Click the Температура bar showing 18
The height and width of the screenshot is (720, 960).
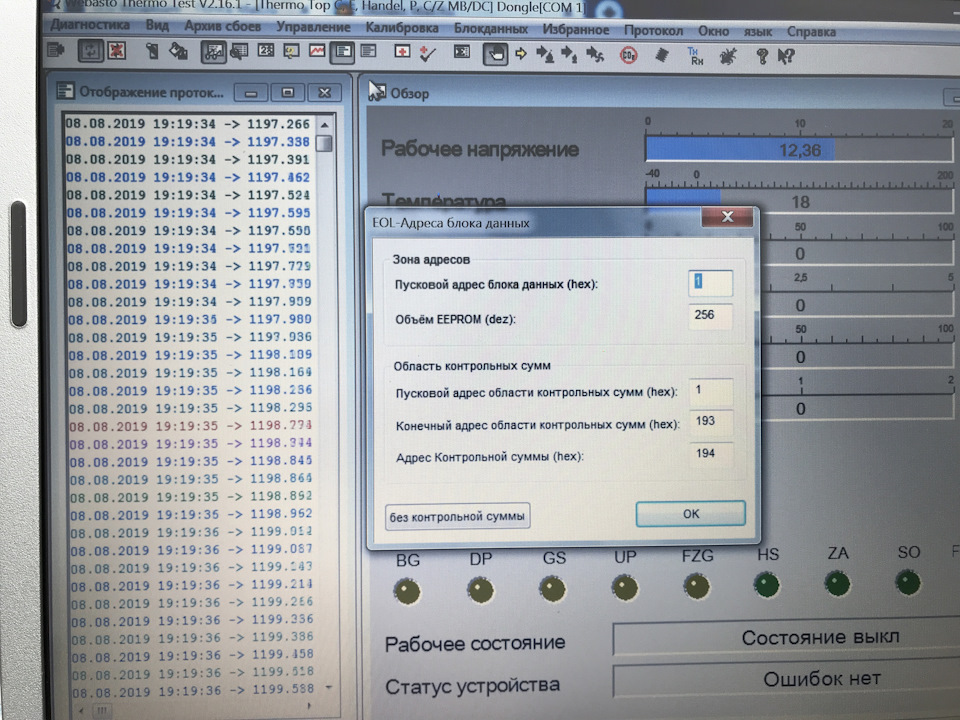(798, 201)
